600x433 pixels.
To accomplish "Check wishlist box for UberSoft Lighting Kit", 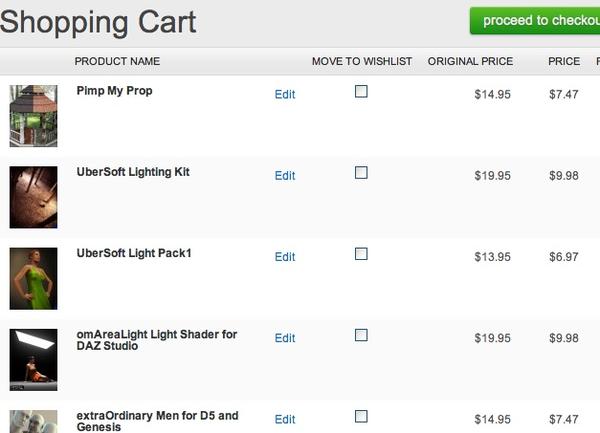I will pyautogui.click(x=361, y=172).
